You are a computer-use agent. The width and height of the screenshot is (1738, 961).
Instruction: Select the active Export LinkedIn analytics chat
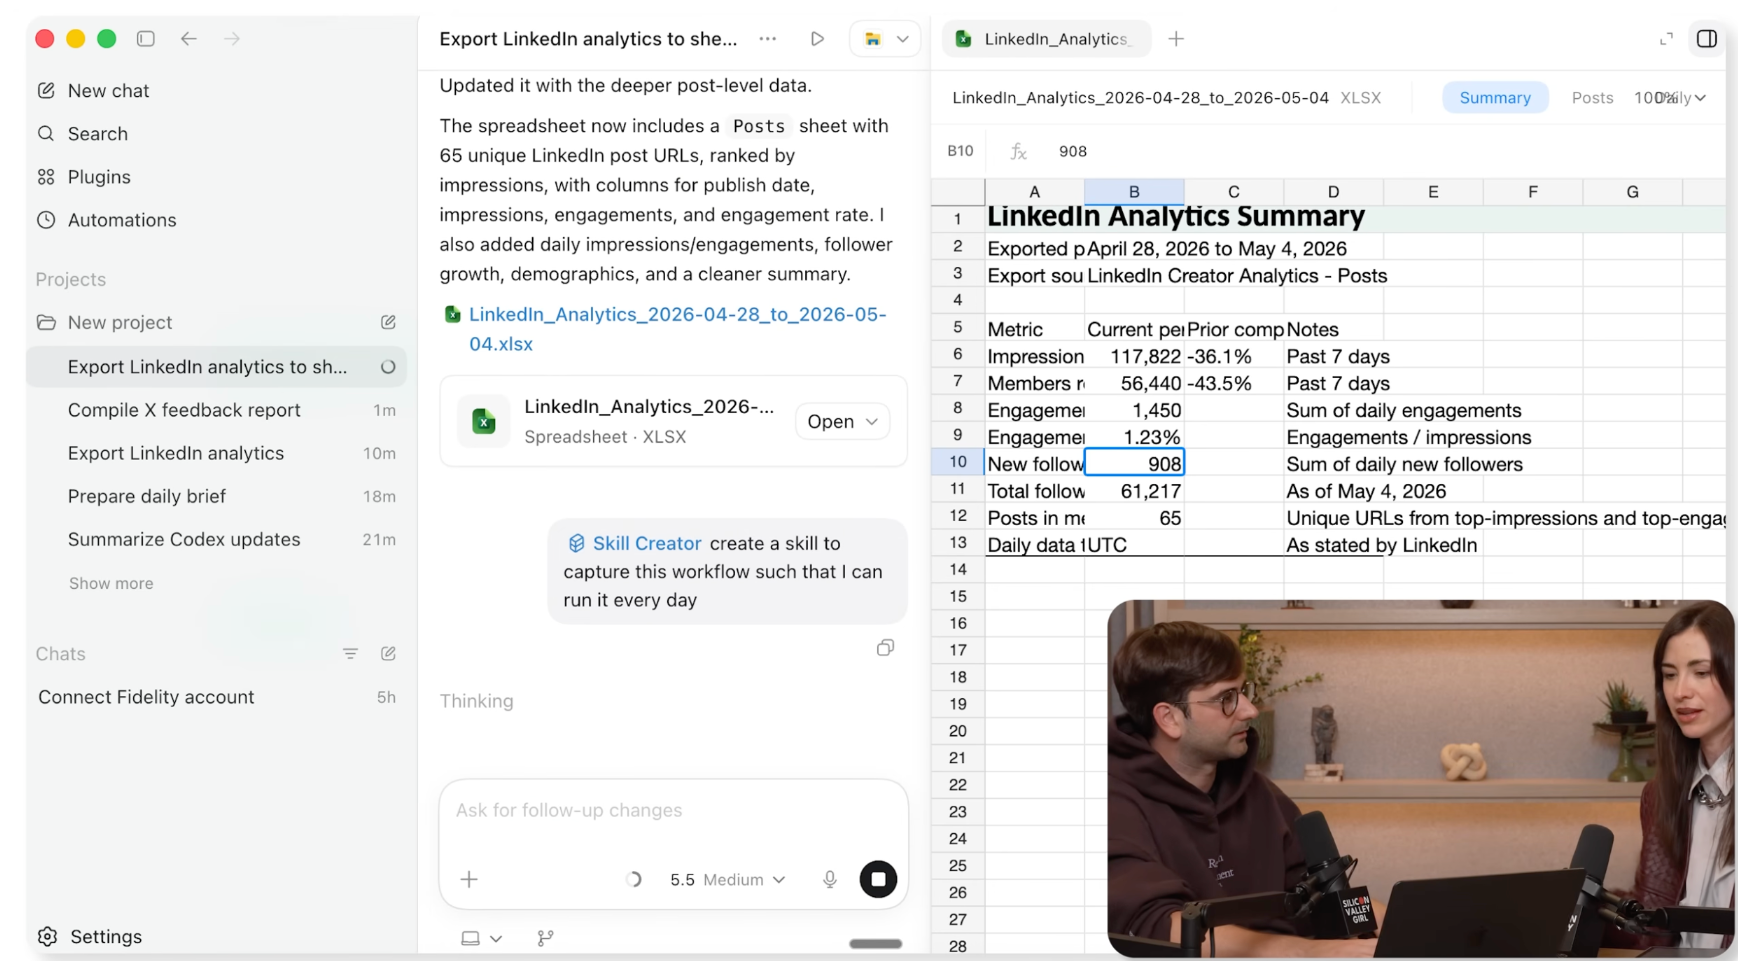[x=217, y=367]
